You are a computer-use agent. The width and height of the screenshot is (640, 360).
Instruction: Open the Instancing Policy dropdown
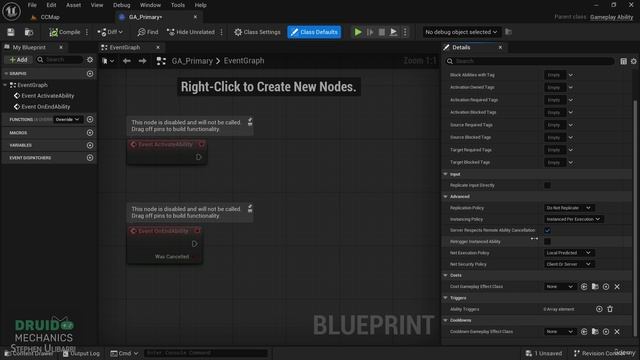click(573, 219)
